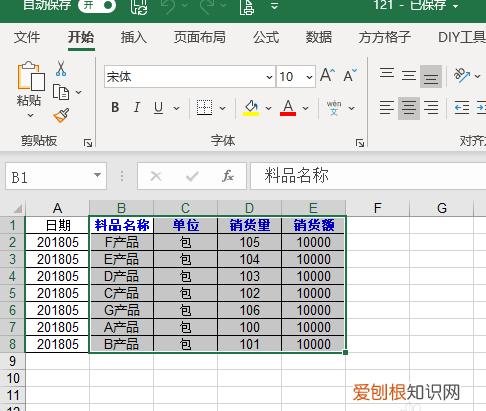Click the Select All corner triangle
Image resolution: width=486 pixels, height=411 pixels.
[x=17, y=208]
